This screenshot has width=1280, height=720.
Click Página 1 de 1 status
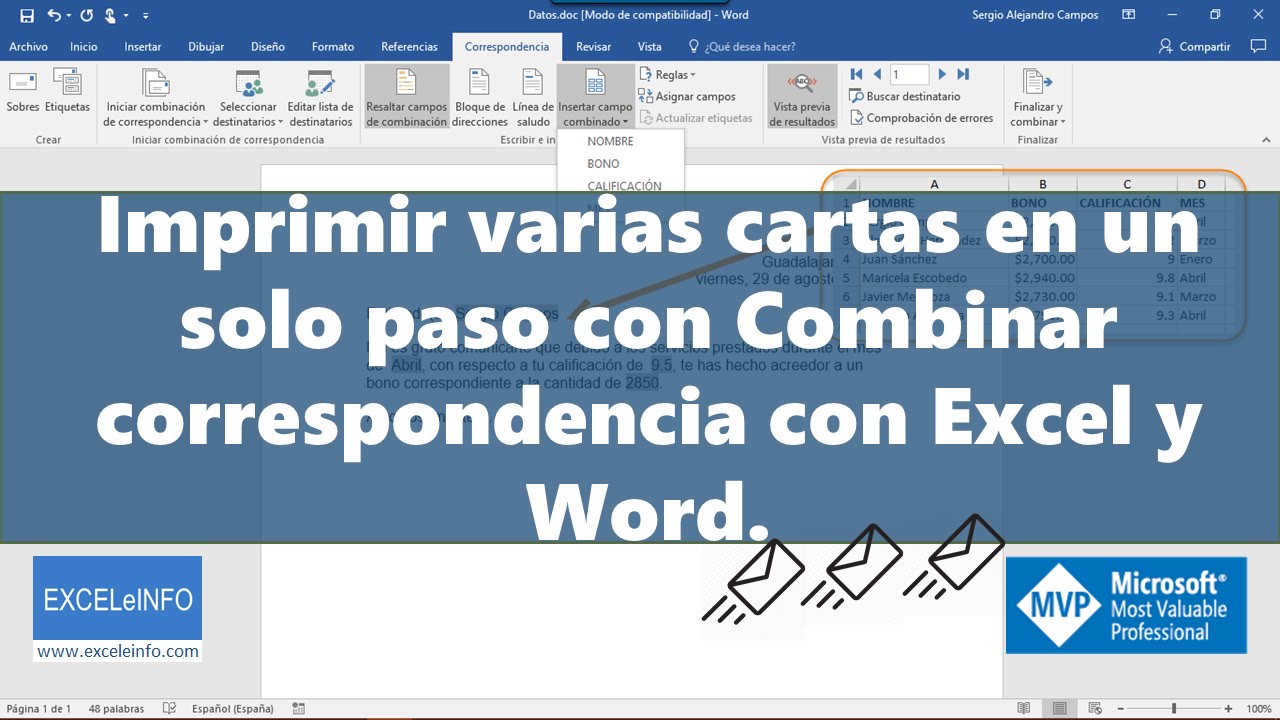tap(39, 709)
